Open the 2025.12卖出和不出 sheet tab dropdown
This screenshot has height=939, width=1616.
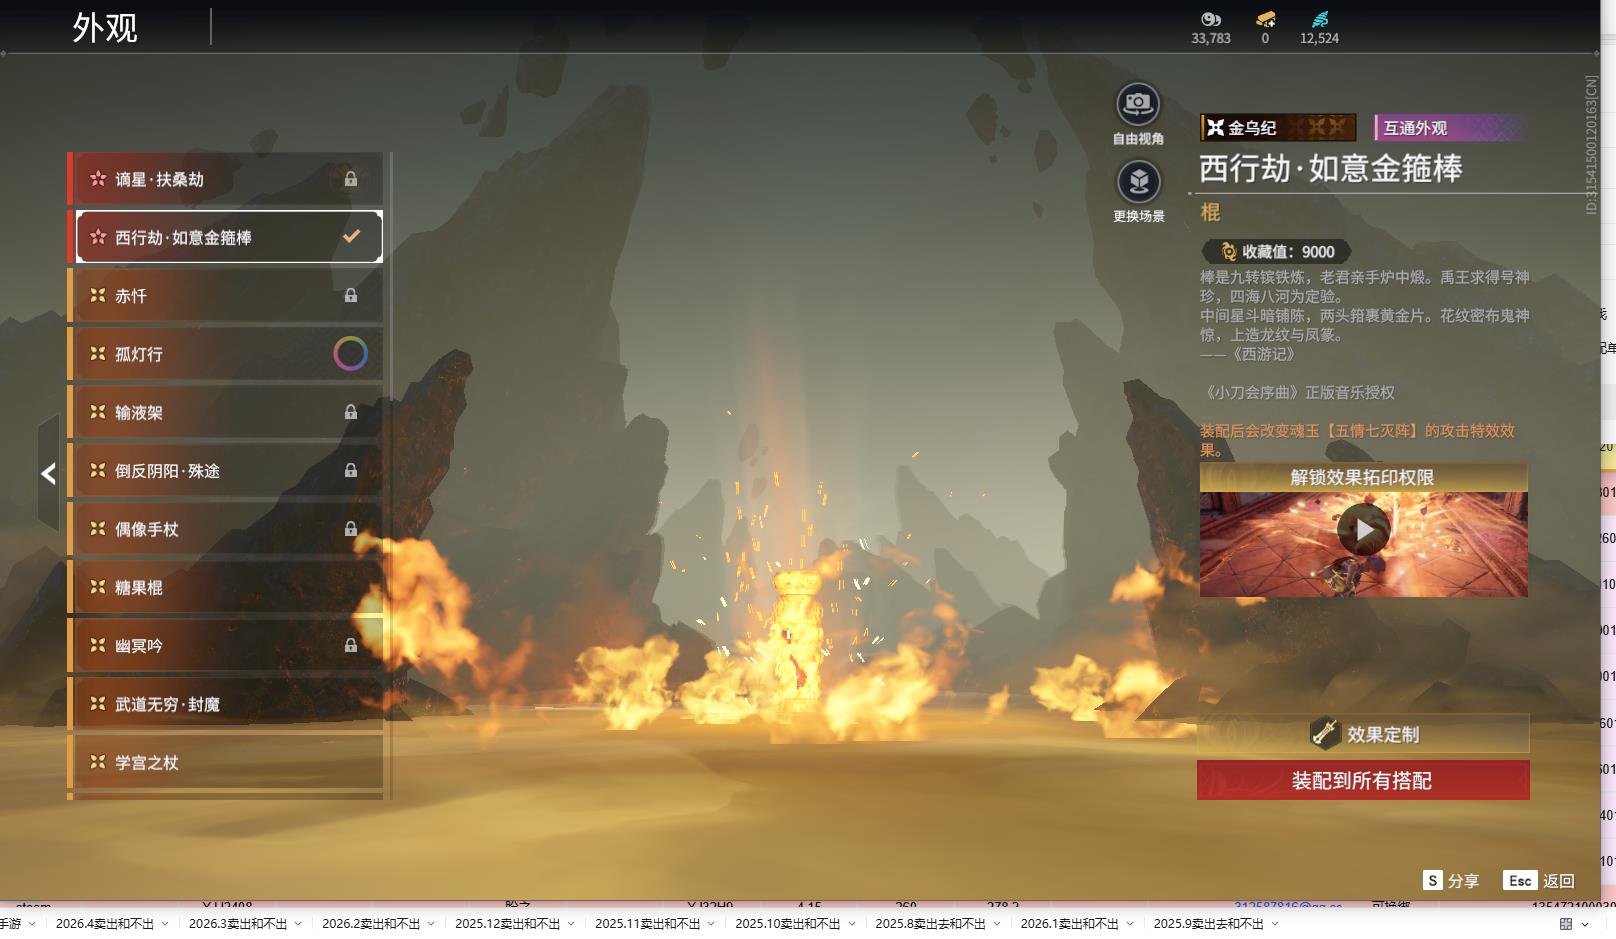click(571, 924)
